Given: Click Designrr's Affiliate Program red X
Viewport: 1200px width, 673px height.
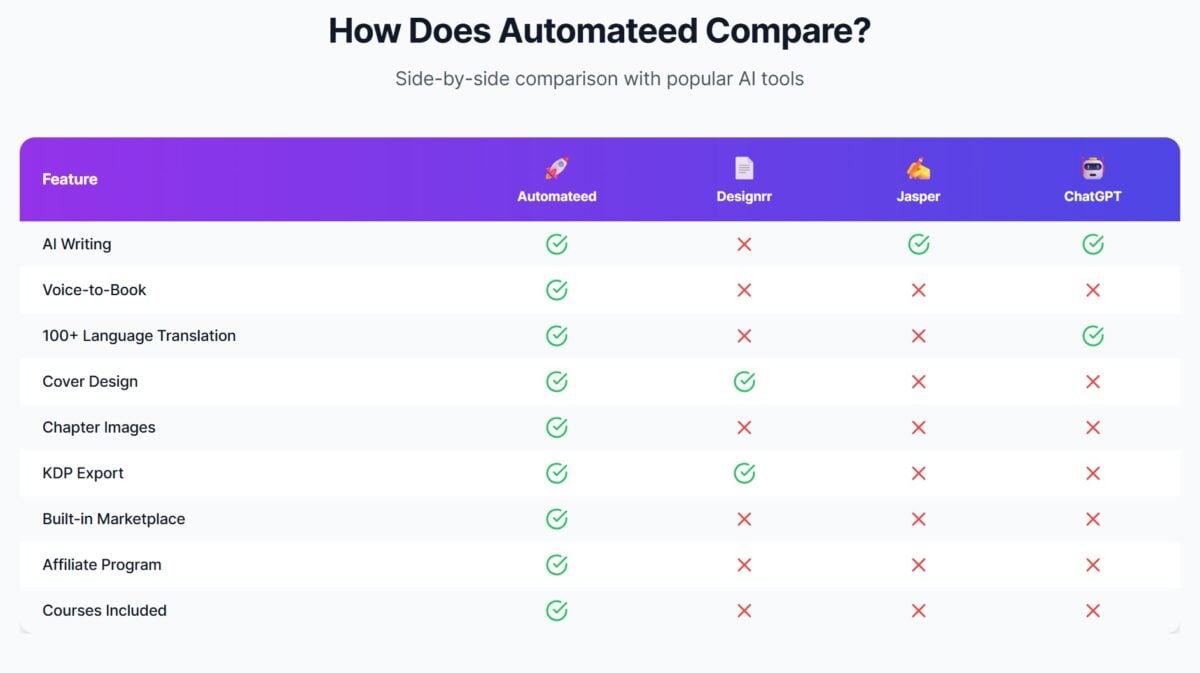Looking at the screenshot, I should [744, 565].
